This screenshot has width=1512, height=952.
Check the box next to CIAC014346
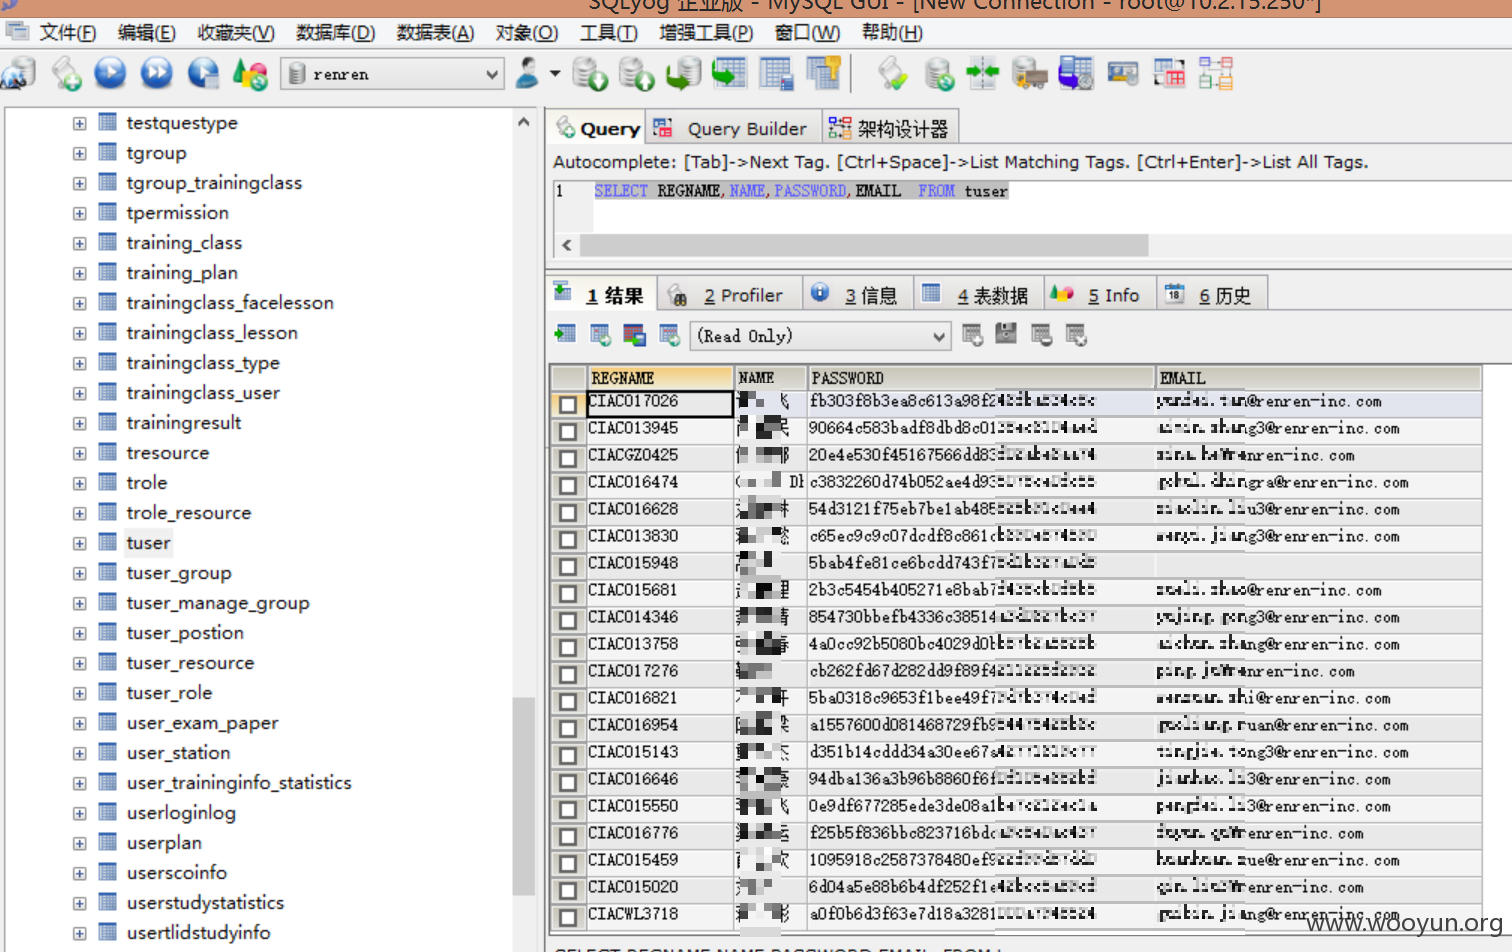point(568,620)
